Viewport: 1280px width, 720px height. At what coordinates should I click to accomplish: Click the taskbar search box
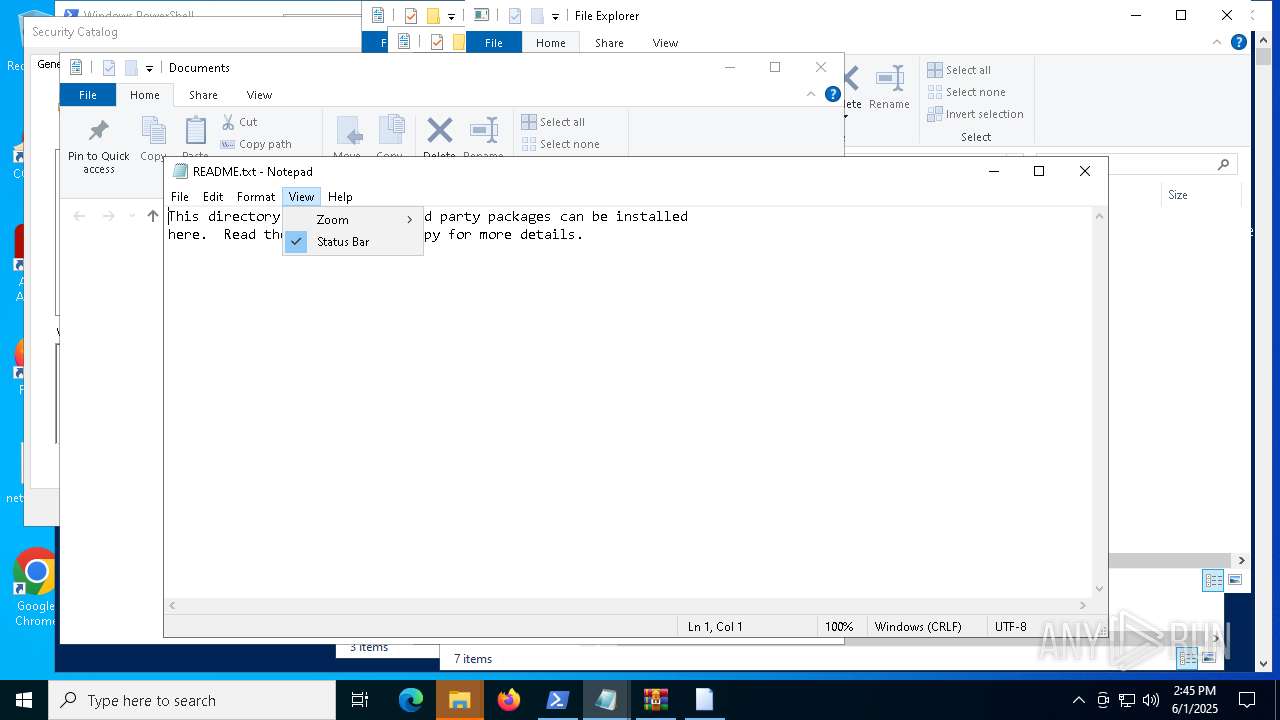(192, 700)
